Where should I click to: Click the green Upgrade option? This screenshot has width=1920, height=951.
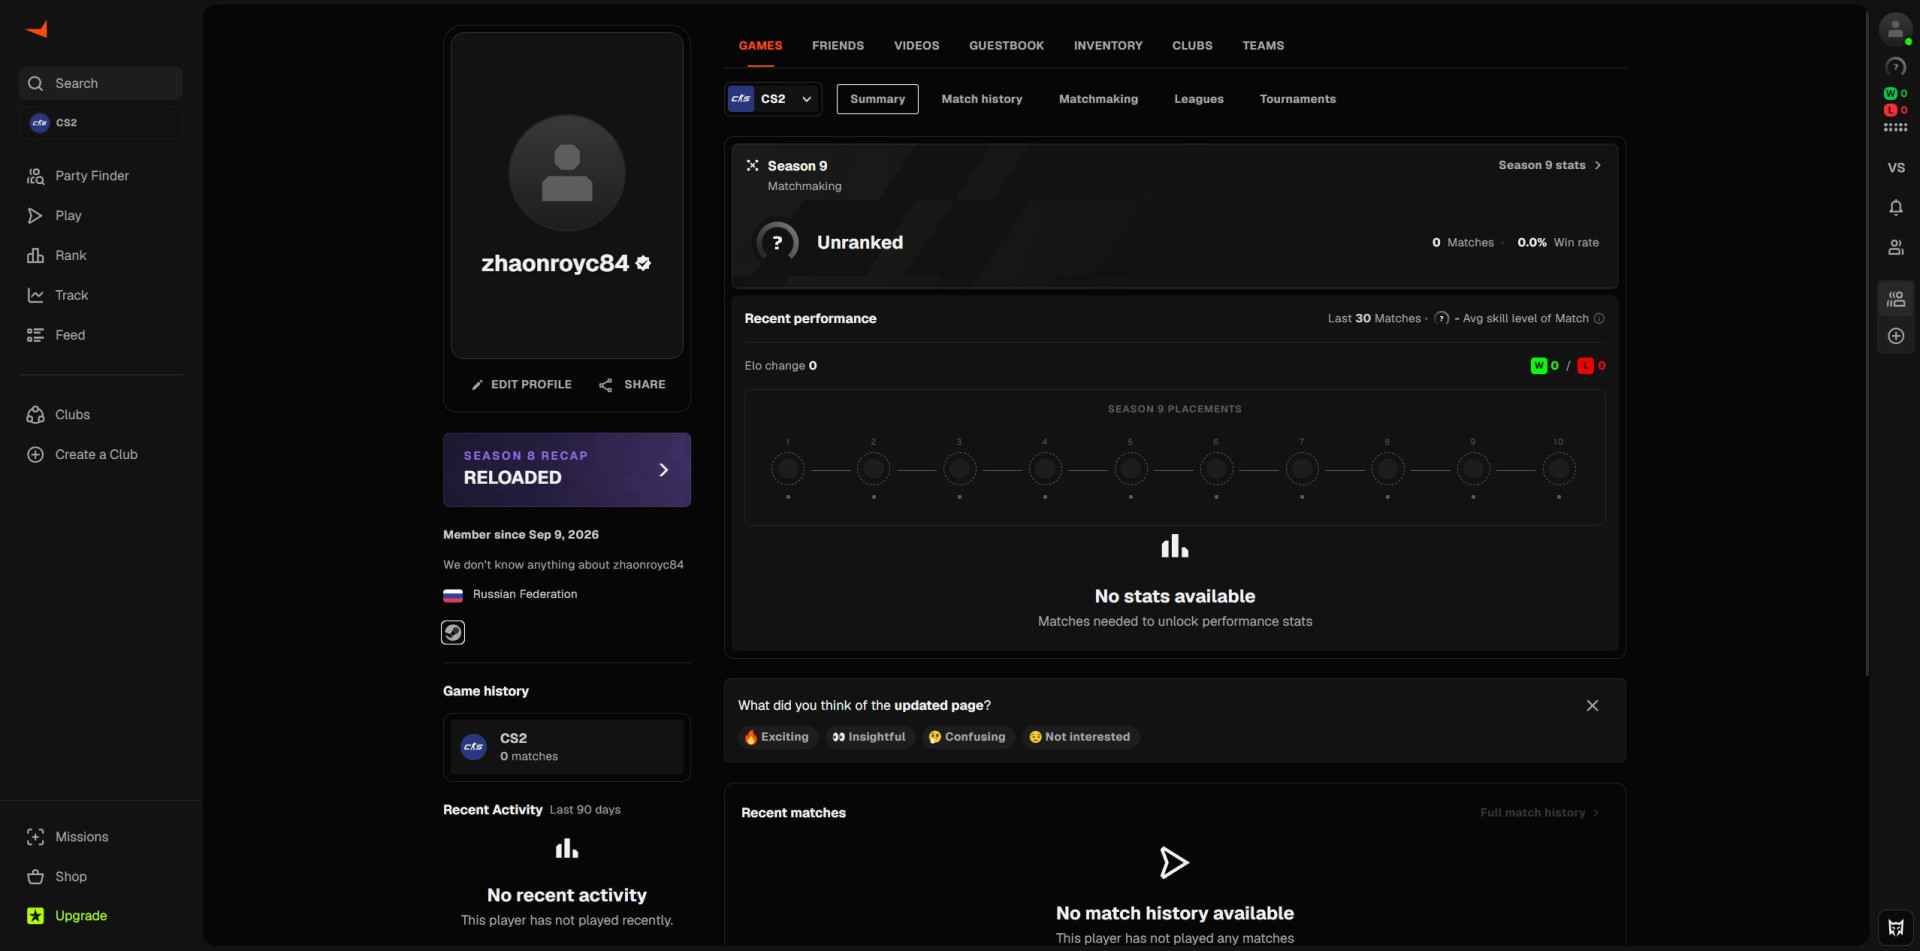80,916
